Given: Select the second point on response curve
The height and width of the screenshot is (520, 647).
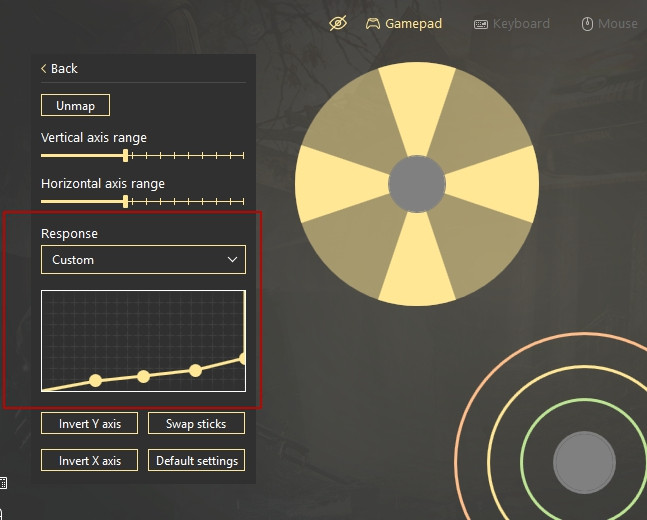Looking at the screenshot, I should pyautogui.click(x=143, y=376).
